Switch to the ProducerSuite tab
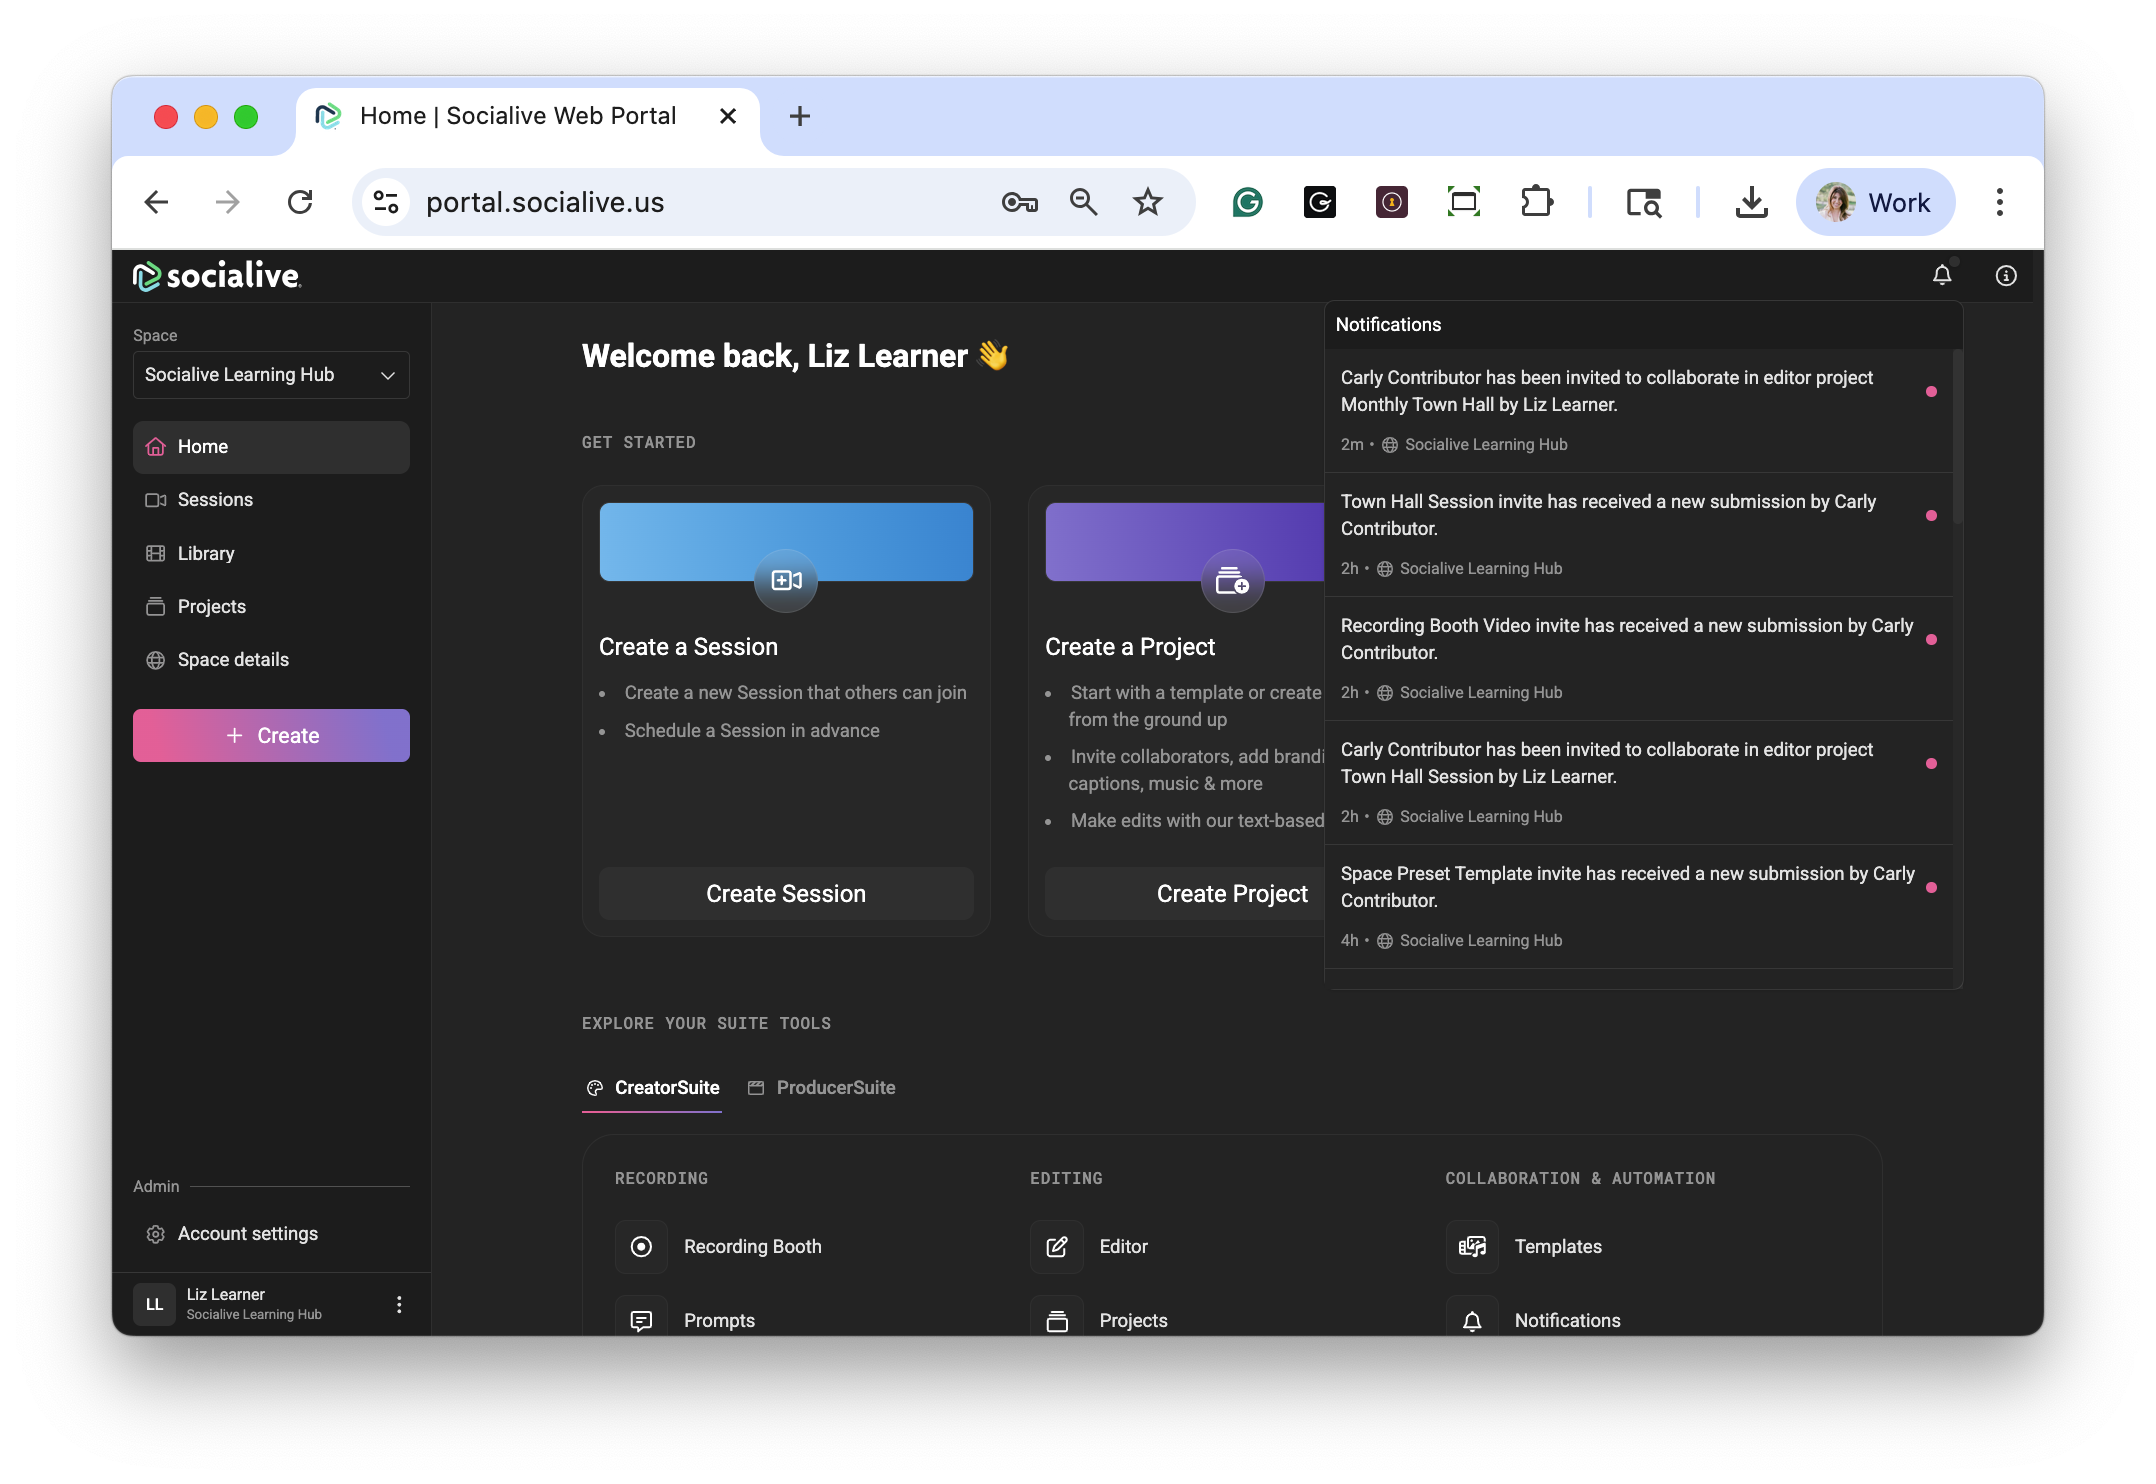The image size is (2156, 1484). click(822, 1088)
